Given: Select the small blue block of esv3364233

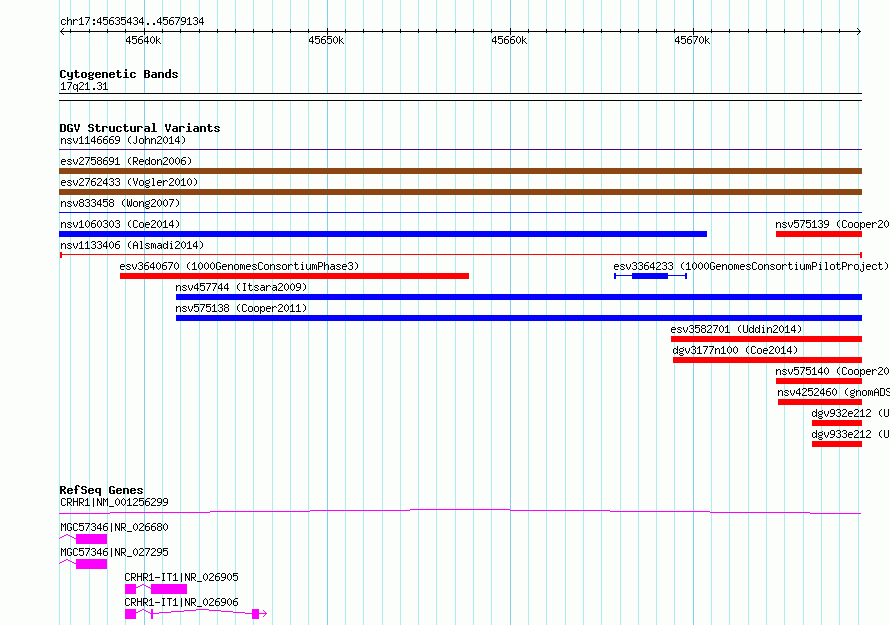Looking at the screenshot, I should click(650, 276).
